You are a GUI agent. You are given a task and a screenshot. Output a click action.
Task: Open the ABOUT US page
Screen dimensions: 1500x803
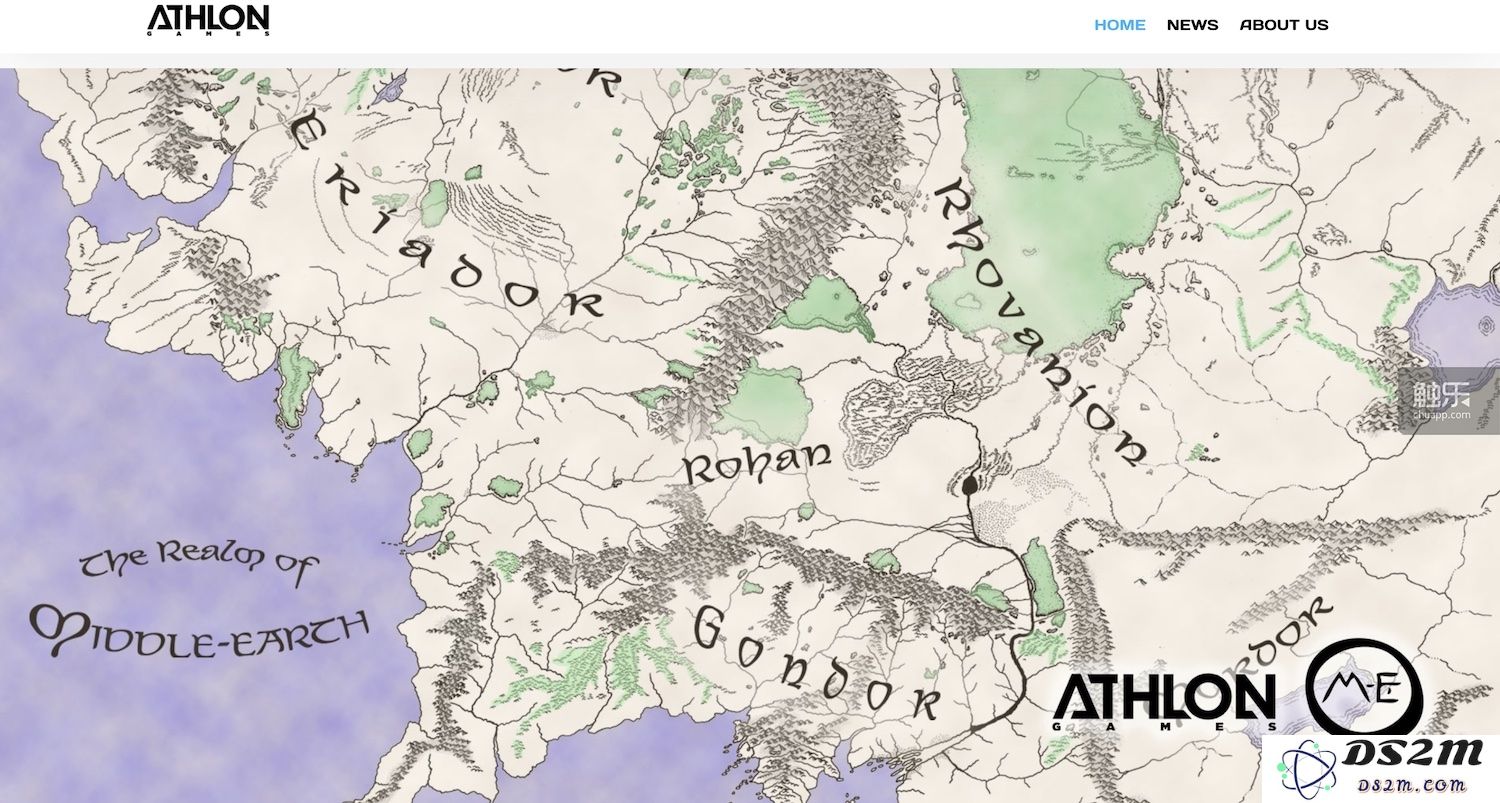pyautogui.click(x=1284, y=25)
